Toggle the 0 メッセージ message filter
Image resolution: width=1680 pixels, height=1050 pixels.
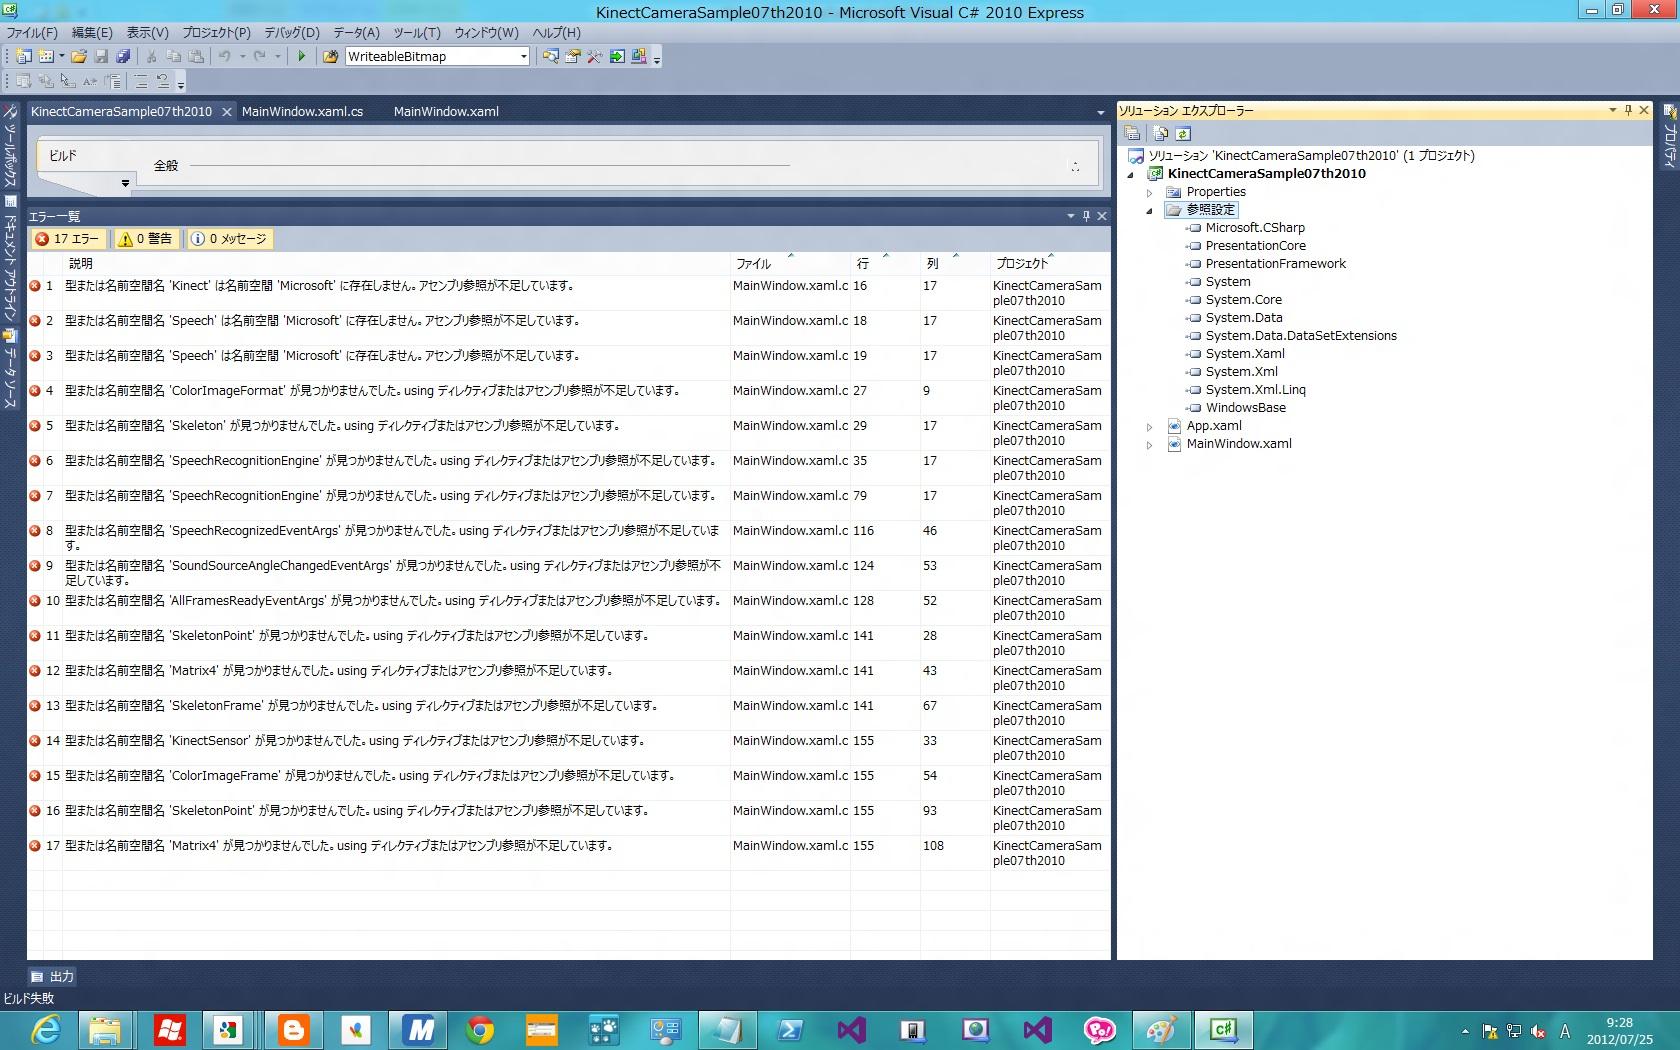[229, 239]
